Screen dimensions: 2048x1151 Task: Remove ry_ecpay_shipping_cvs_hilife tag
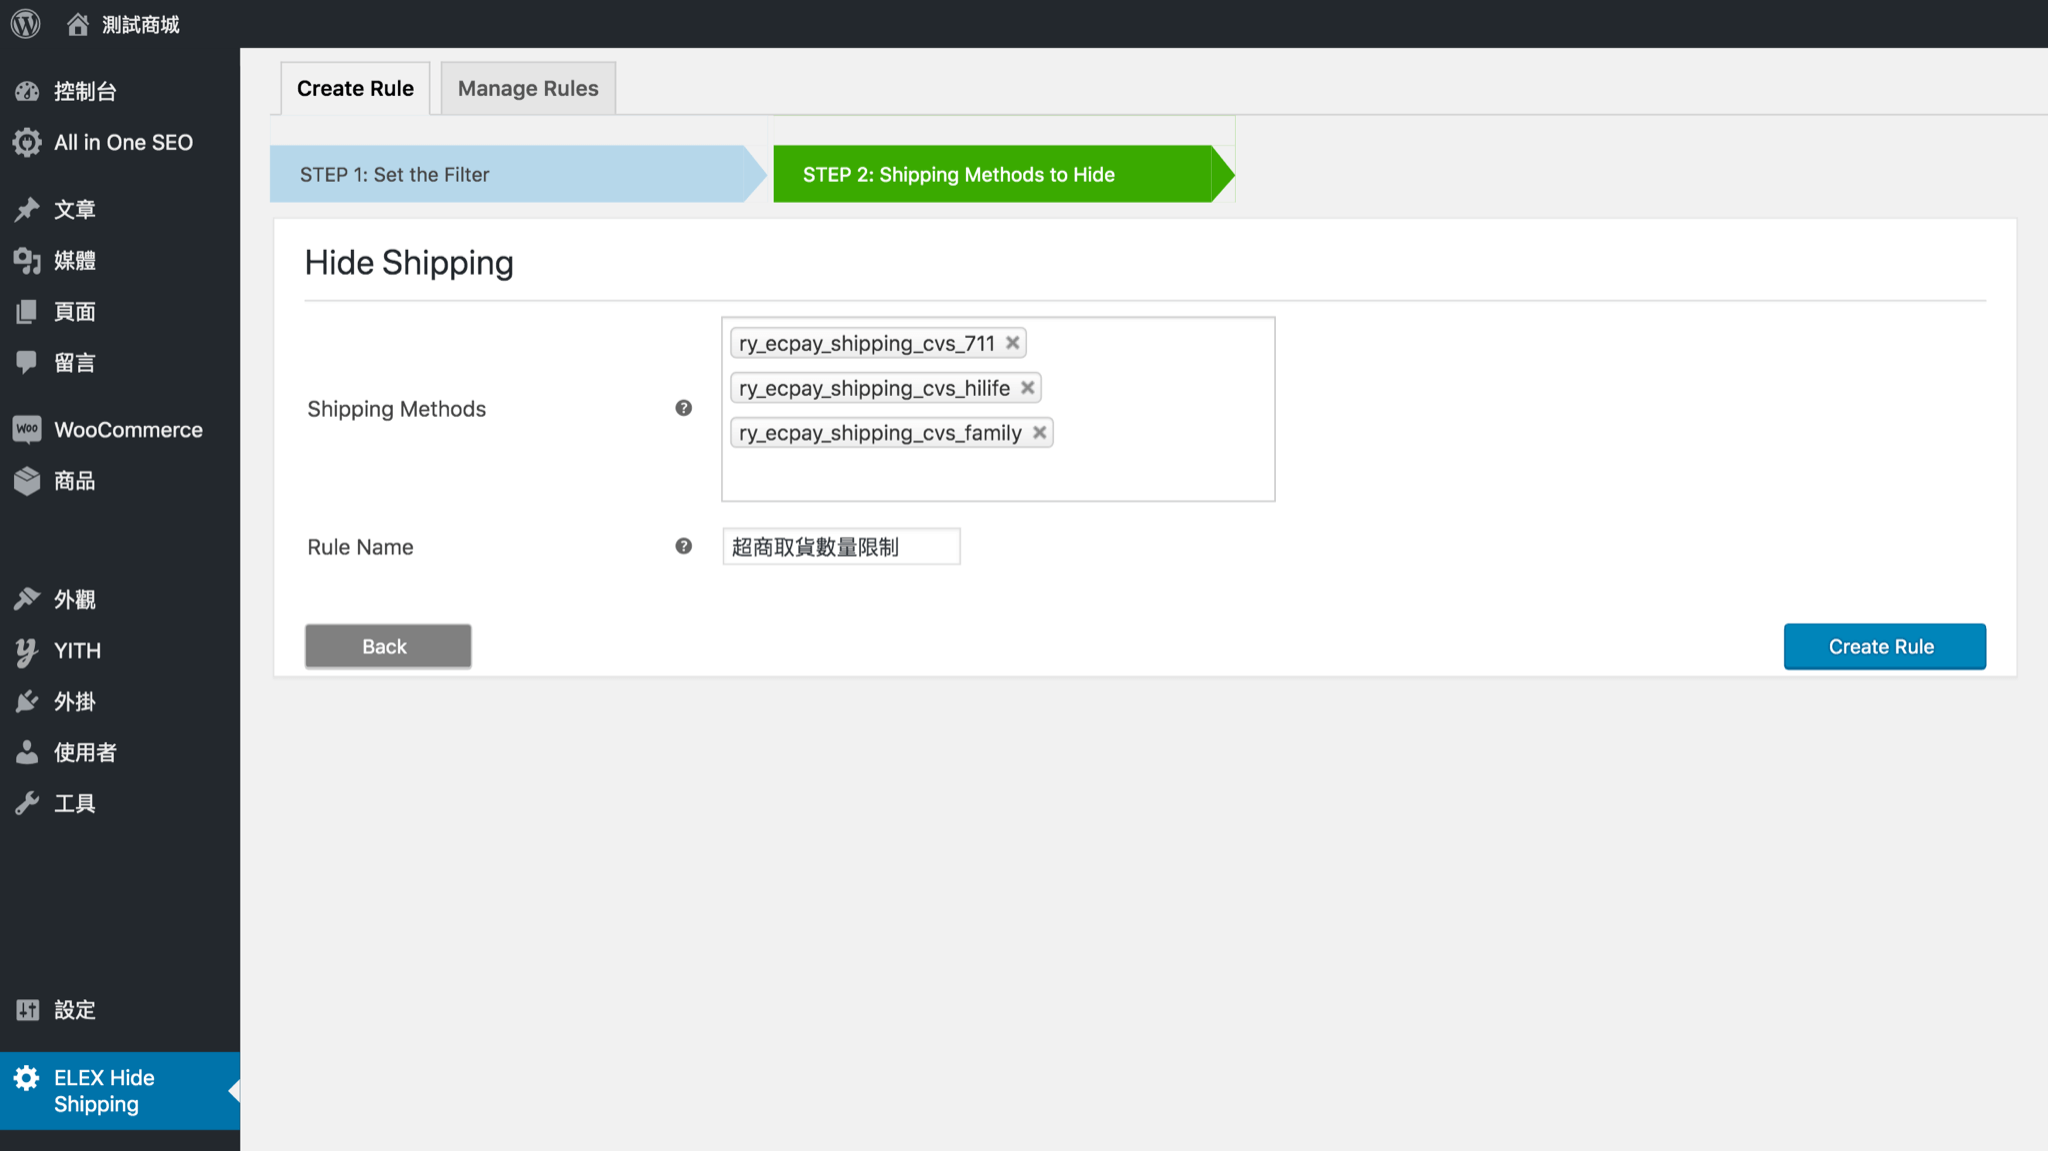pyautogui.click(x=1027, y=388)
